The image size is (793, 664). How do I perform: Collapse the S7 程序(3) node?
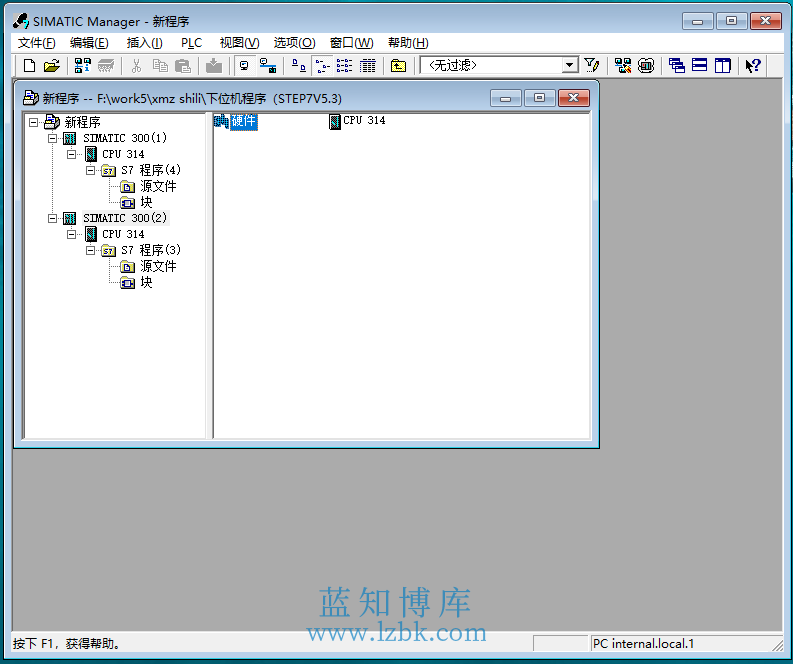tap(91, 250)
